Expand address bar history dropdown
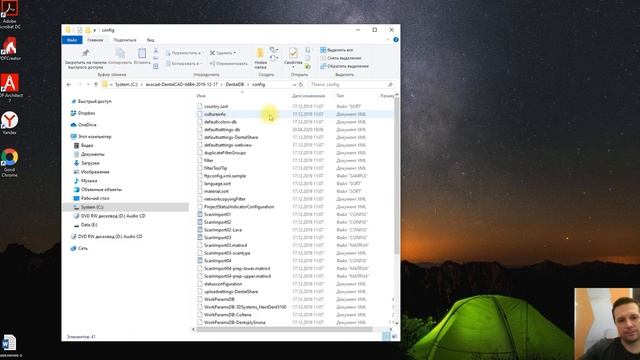Image resolution: width=640 pixels, height=360 pixels. pyautogui.click(x=294, y=84)
